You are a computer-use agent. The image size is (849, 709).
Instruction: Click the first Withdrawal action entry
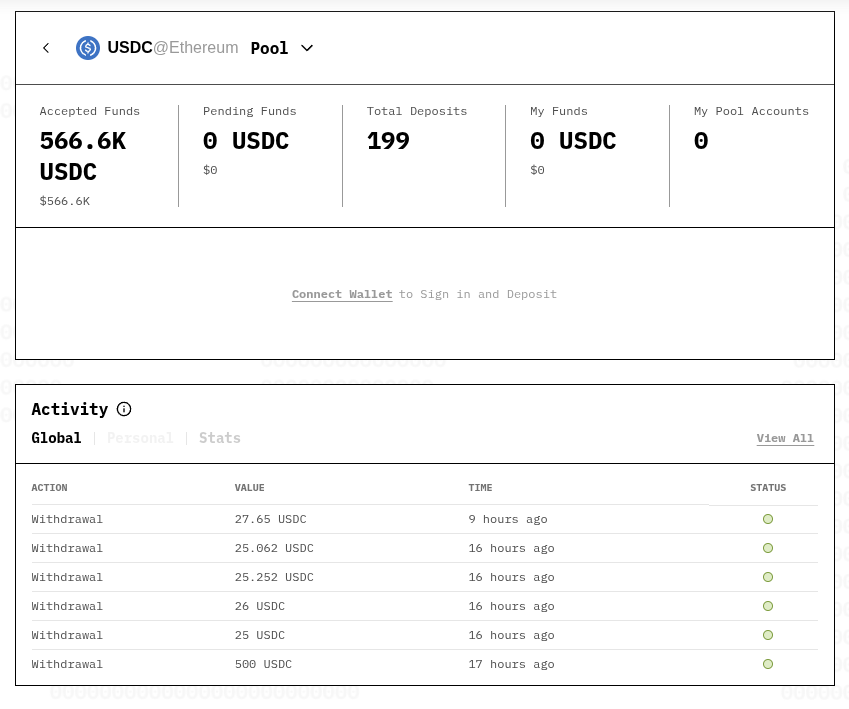[x=67, y=519]
